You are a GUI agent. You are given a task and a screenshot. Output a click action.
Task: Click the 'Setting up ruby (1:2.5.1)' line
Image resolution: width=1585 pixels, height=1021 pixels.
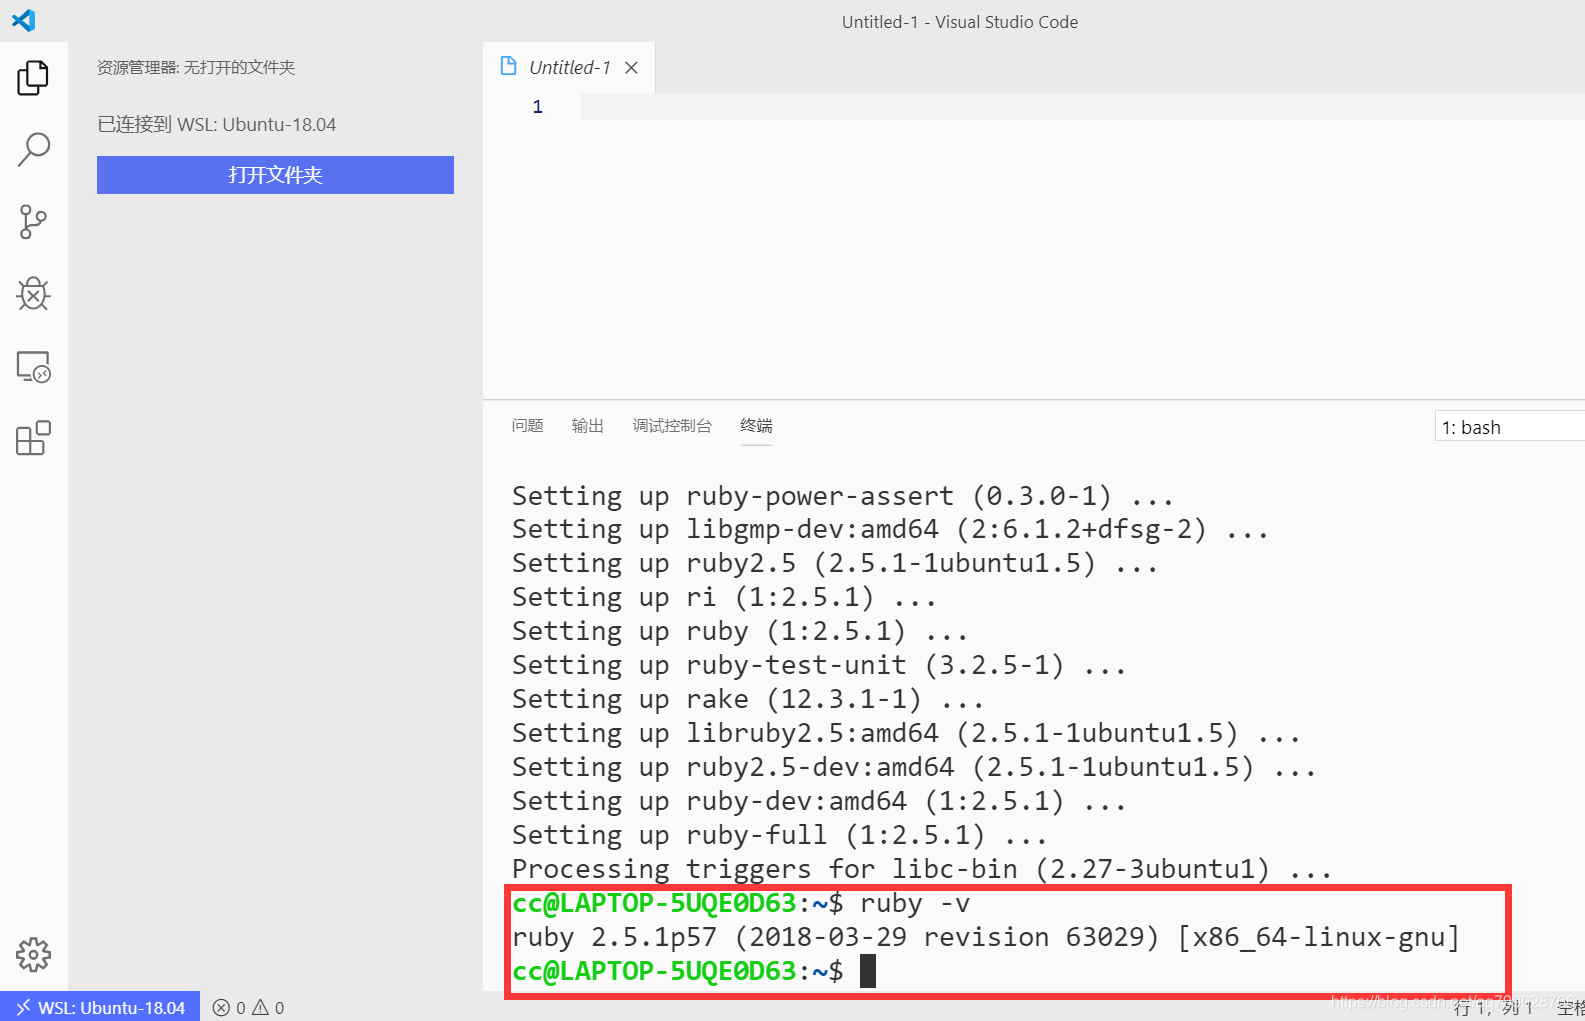point(740,631)
